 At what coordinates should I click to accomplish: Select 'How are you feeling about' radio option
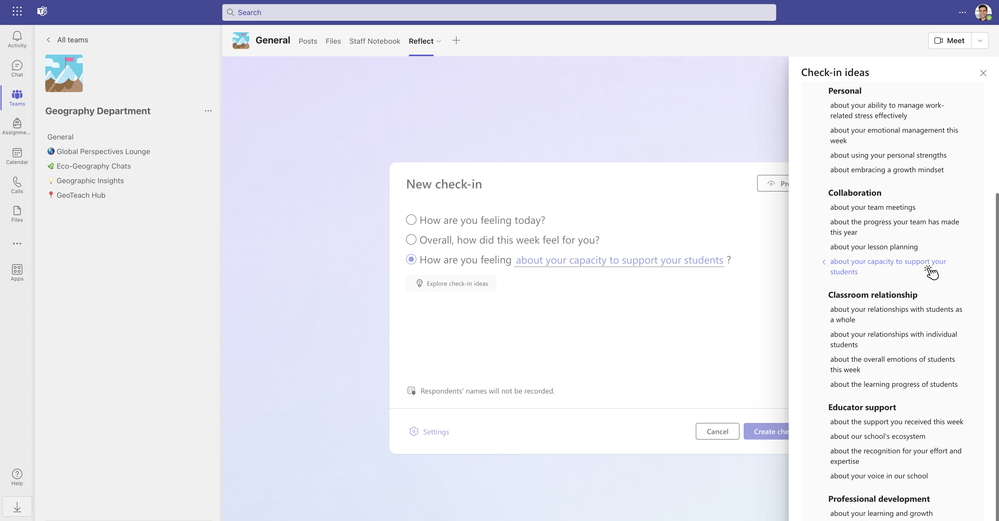pyautogui.click(x=412, y=259)
